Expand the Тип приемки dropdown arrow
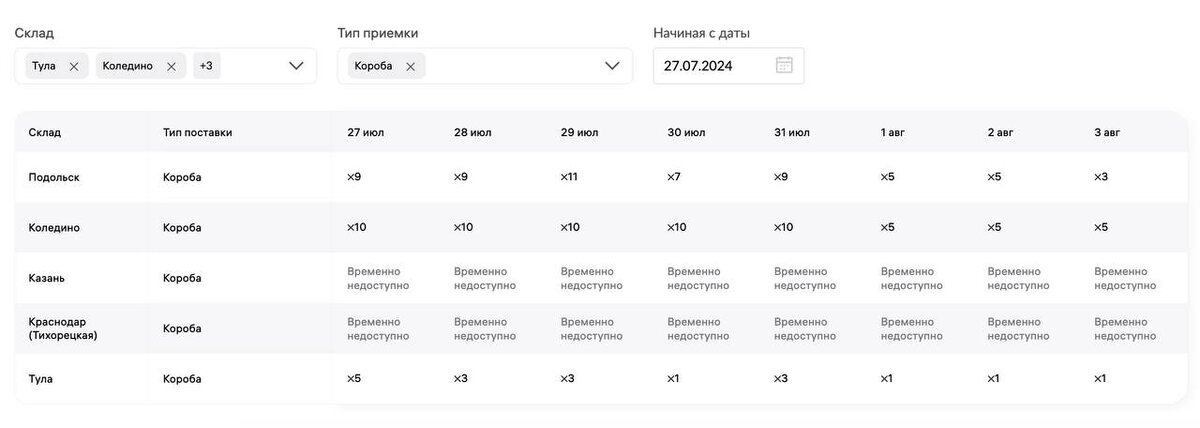Image resolution: width=1200 pixels, height=428 pixels. [612, 66]
